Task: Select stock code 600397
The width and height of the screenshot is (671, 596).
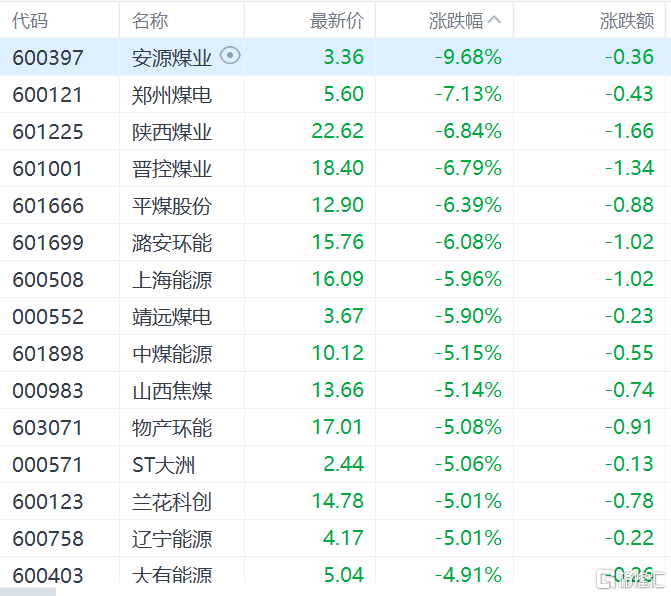Action: [48, 58]
